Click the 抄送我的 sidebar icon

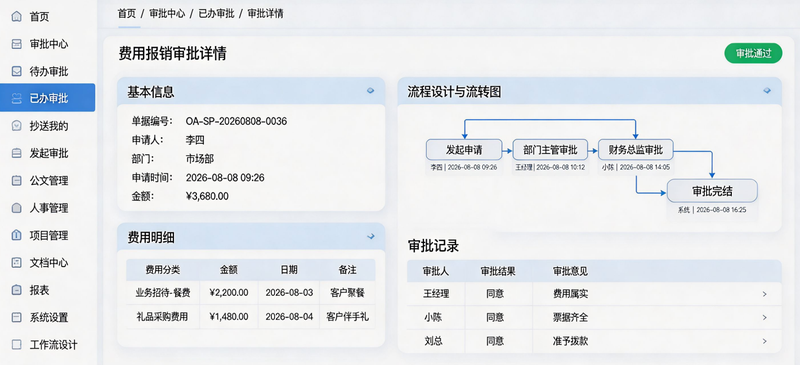16,126
